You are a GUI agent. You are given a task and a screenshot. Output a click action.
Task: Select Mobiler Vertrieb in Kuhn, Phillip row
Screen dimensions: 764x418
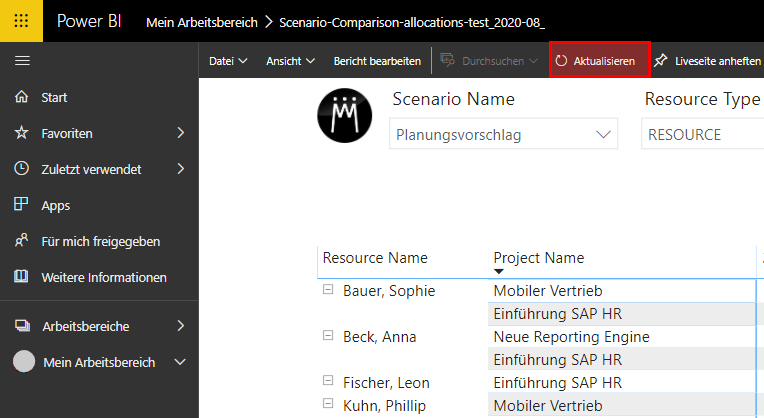548,406
